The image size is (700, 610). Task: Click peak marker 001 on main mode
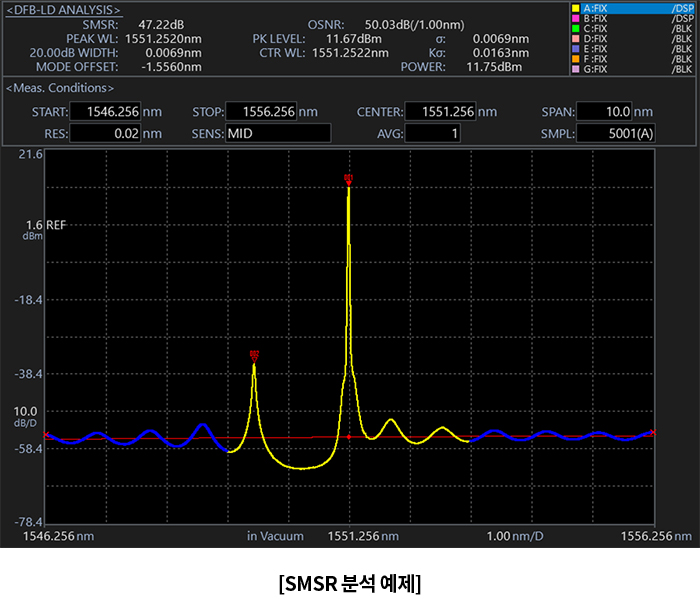click(349, 180)
